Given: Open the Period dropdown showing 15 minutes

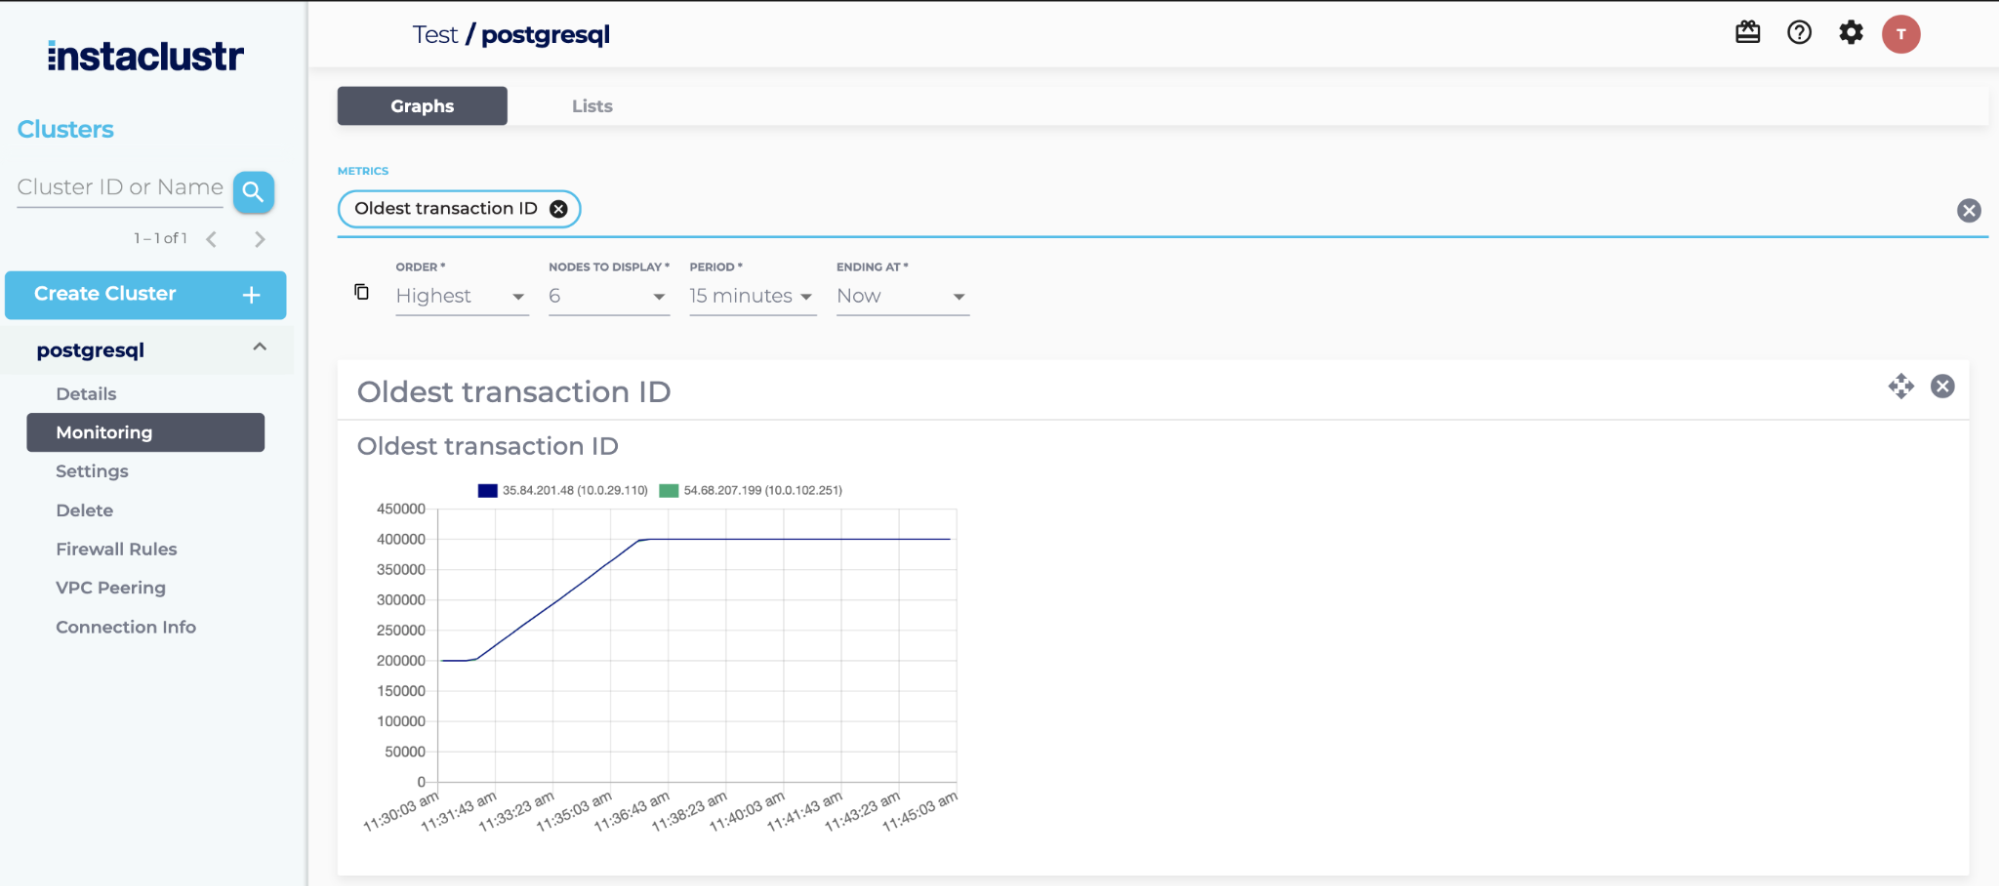Looking at the screenshot, I should (751, 297).
